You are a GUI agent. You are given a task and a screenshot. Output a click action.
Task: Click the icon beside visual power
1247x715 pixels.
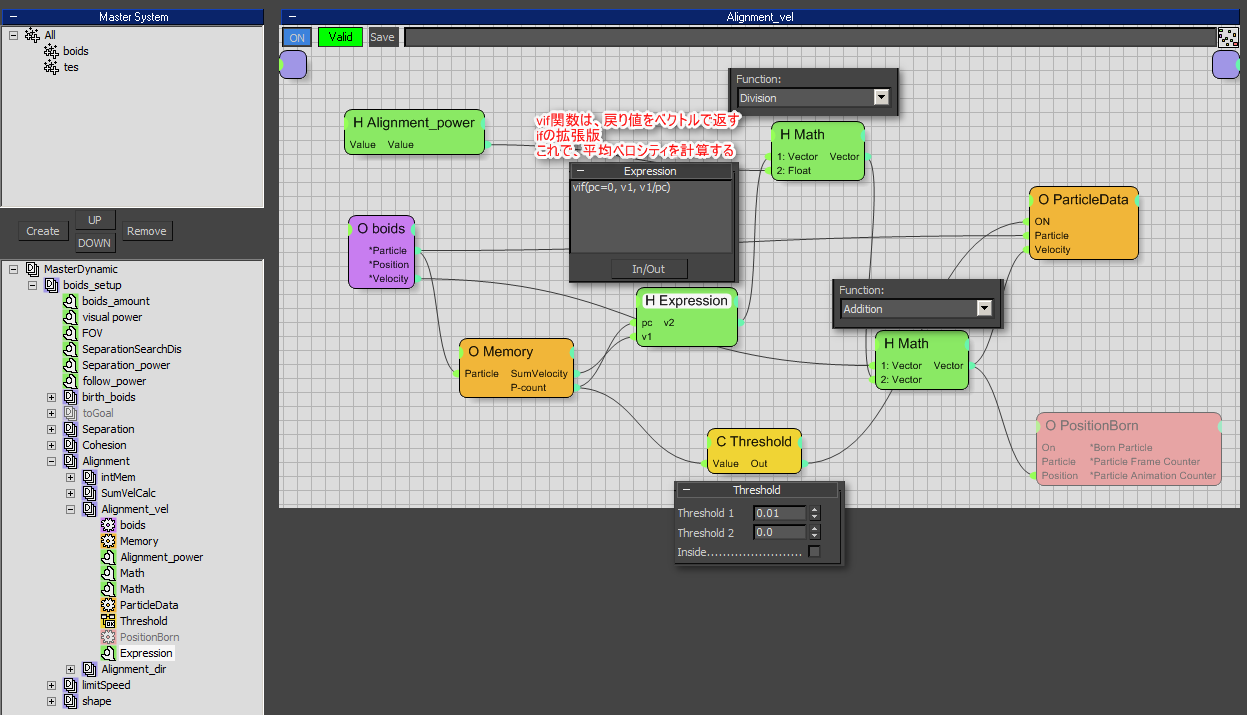click(x=71, y=317)
